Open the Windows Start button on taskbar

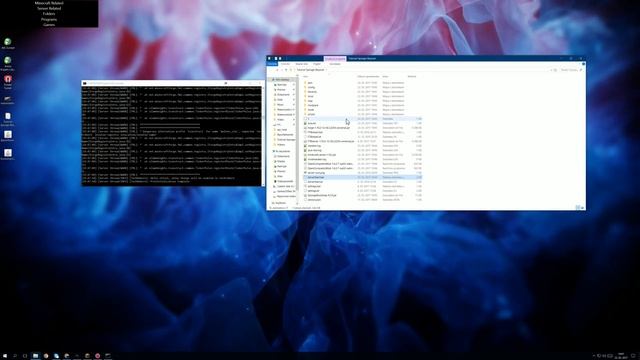pyautogui.click(x=5, y=356)
